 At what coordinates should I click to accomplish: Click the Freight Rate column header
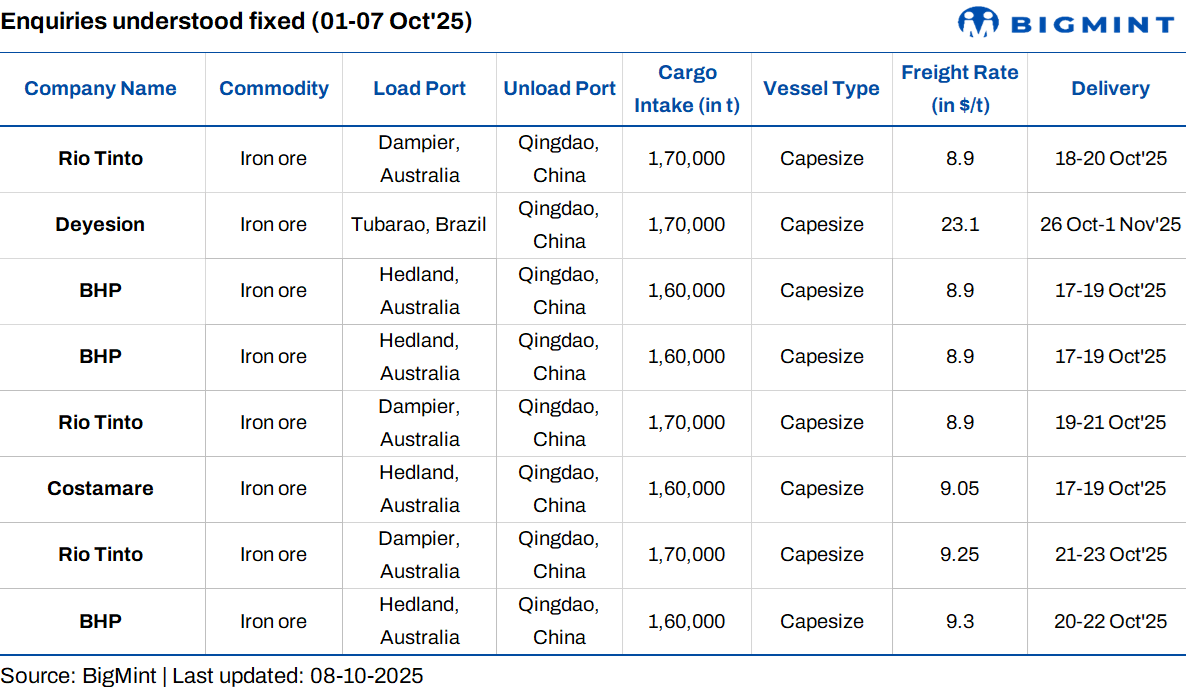click(959, 89)
